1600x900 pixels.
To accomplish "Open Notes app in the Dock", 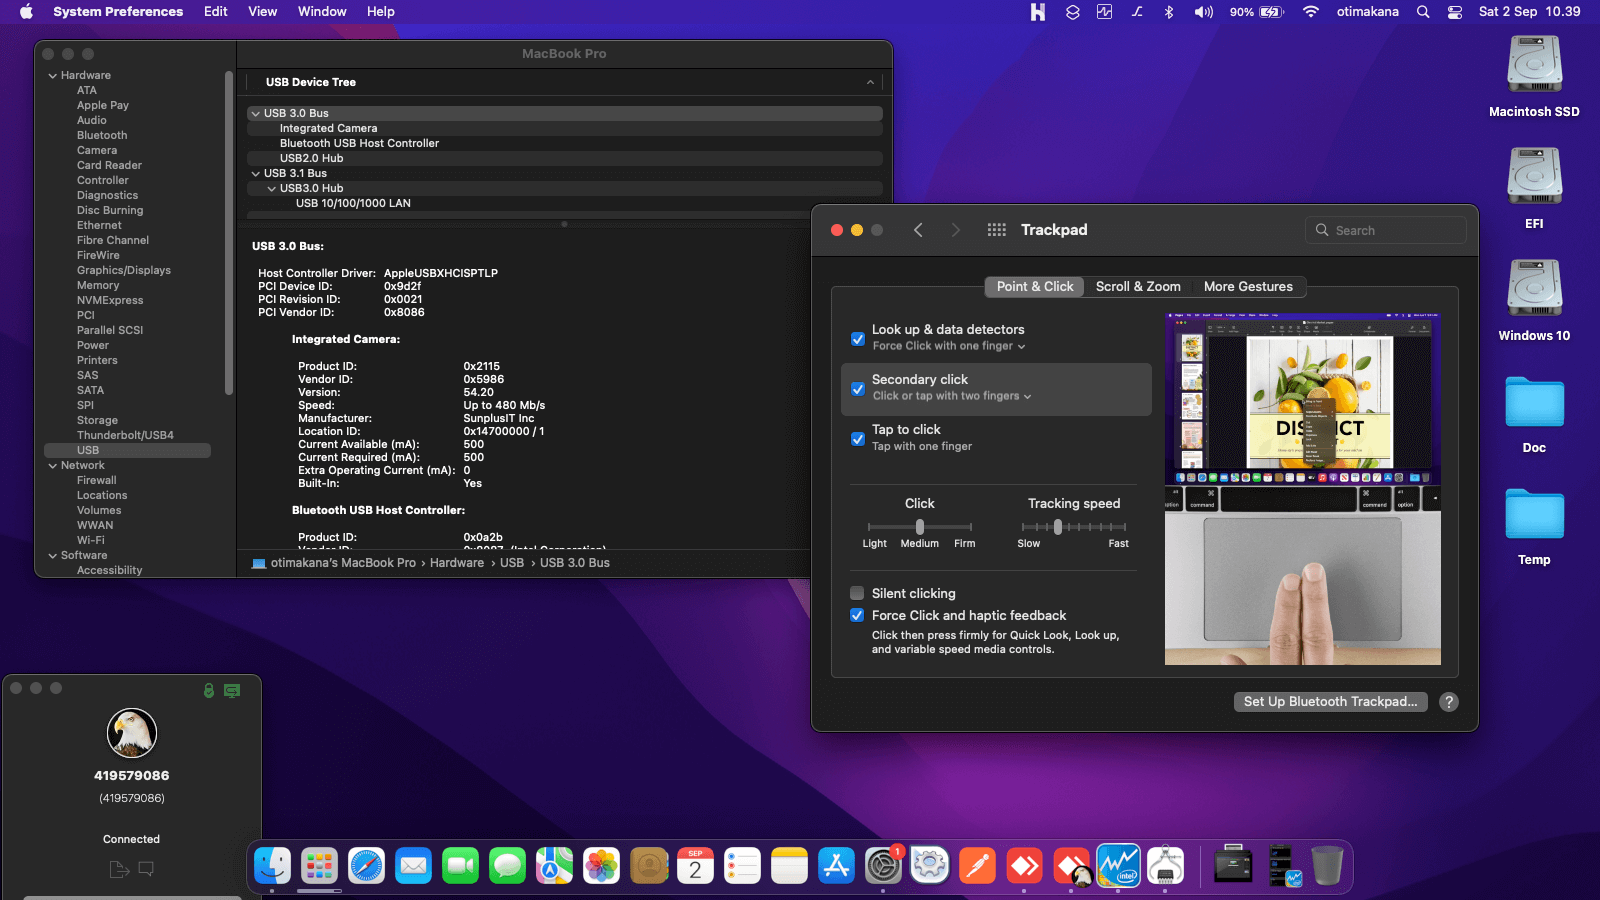I will 789,866.
